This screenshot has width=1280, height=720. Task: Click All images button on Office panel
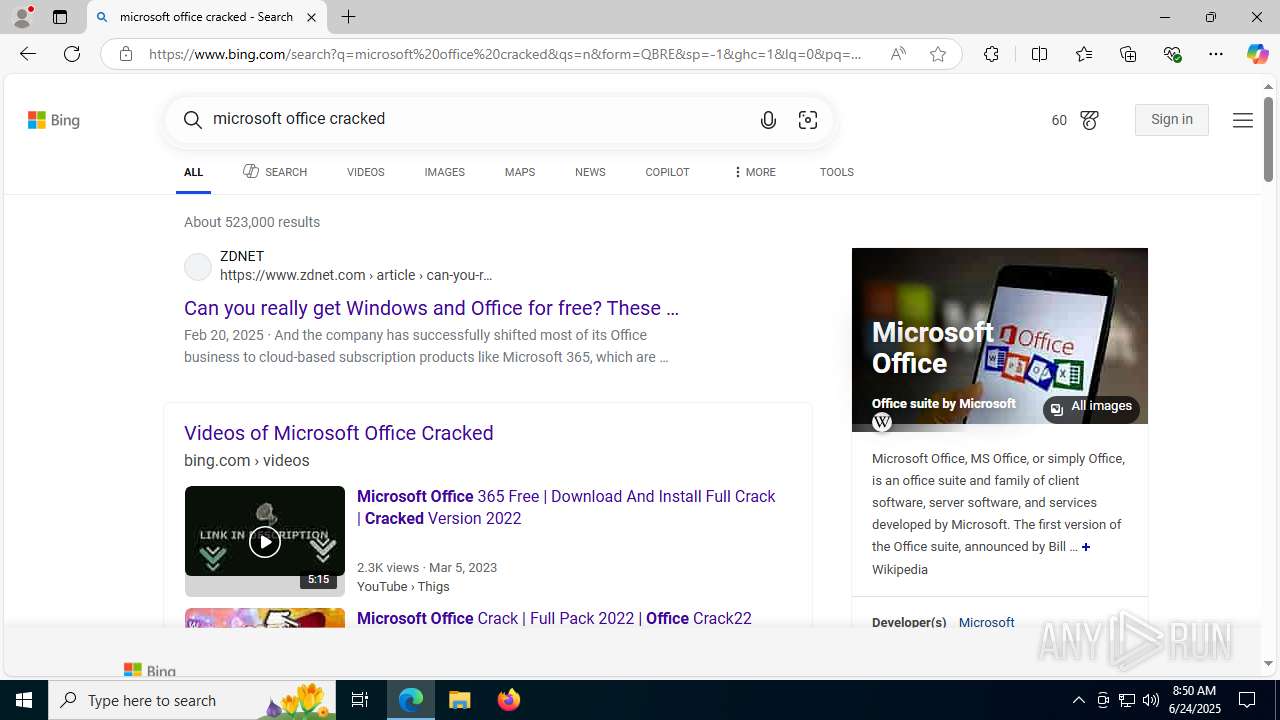[1091, 407]
